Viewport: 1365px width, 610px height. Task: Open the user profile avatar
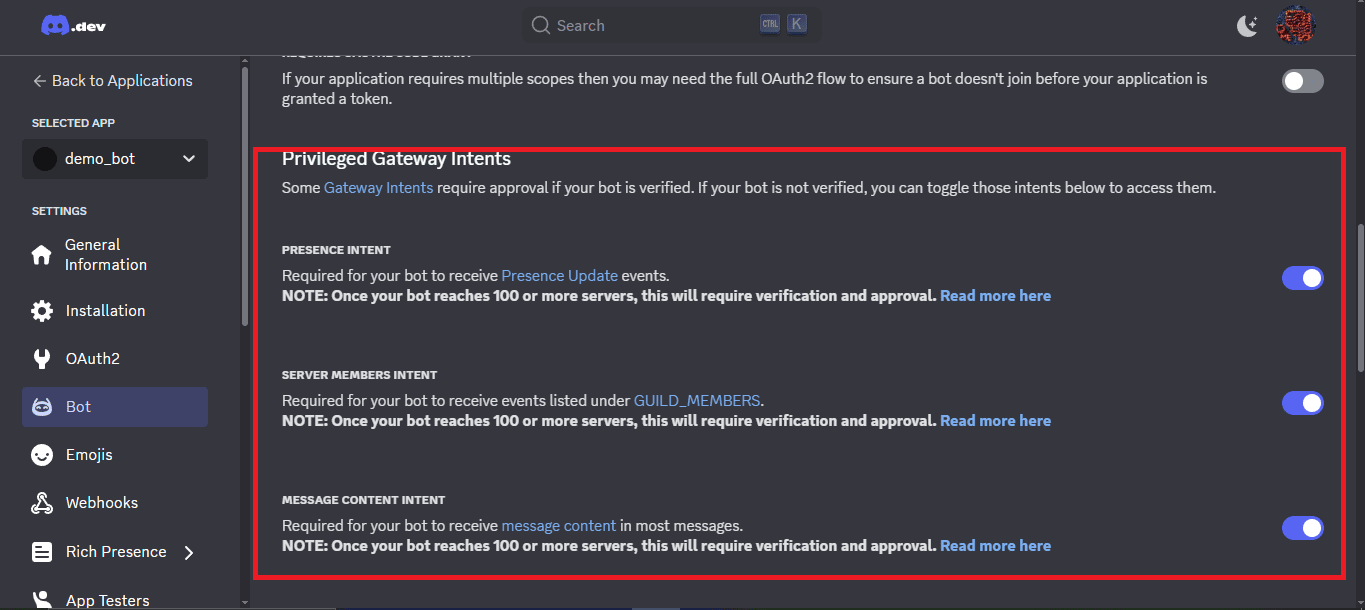(1295, 25)
